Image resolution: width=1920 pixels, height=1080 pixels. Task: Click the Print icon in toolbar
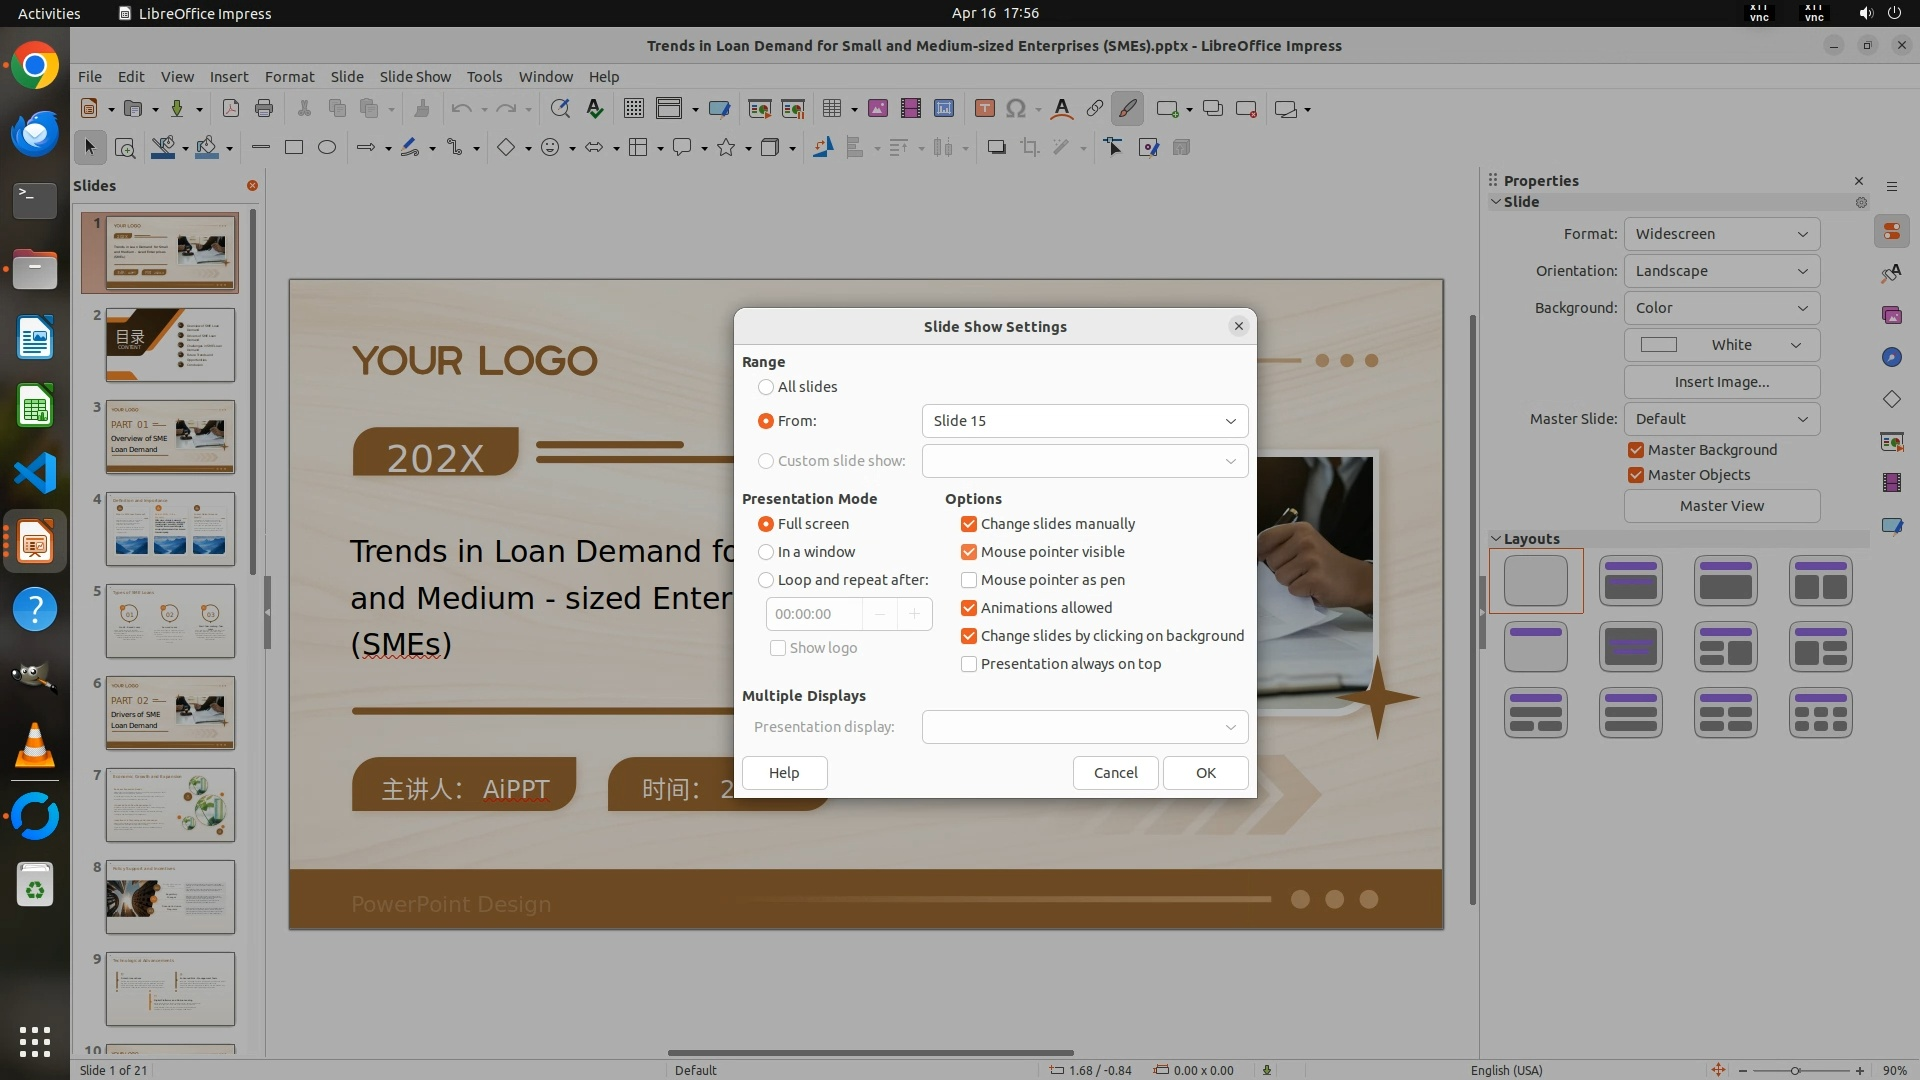(264, 109)
